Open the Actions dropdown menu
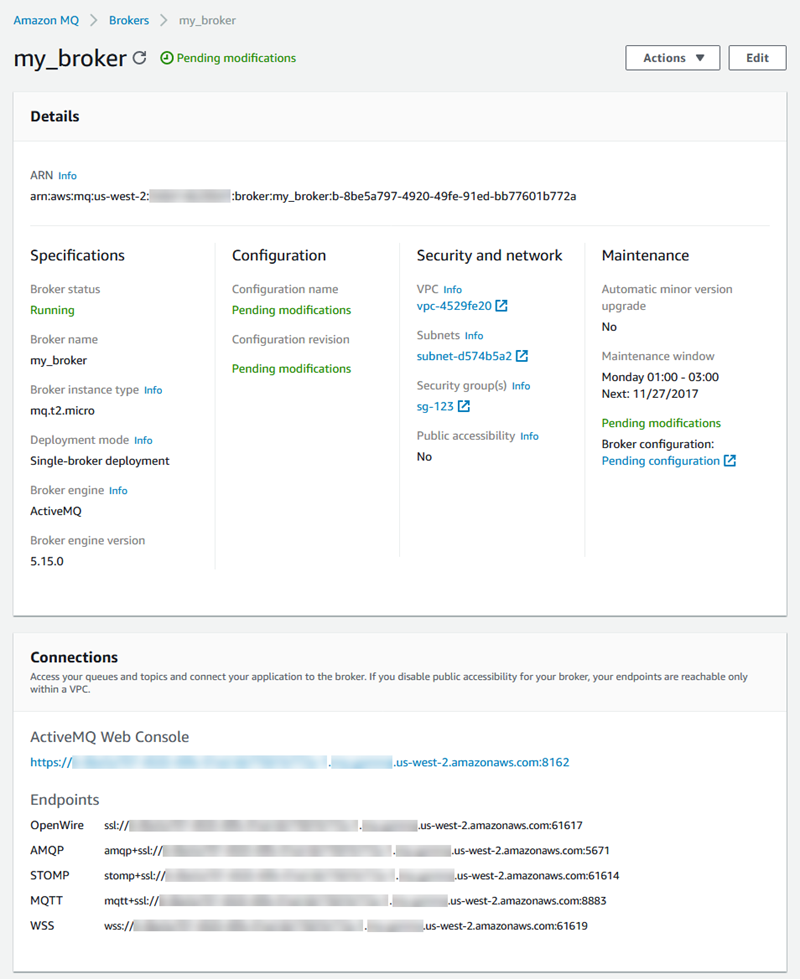This screenshot has height=980, width=800. [x=672, y=58]
